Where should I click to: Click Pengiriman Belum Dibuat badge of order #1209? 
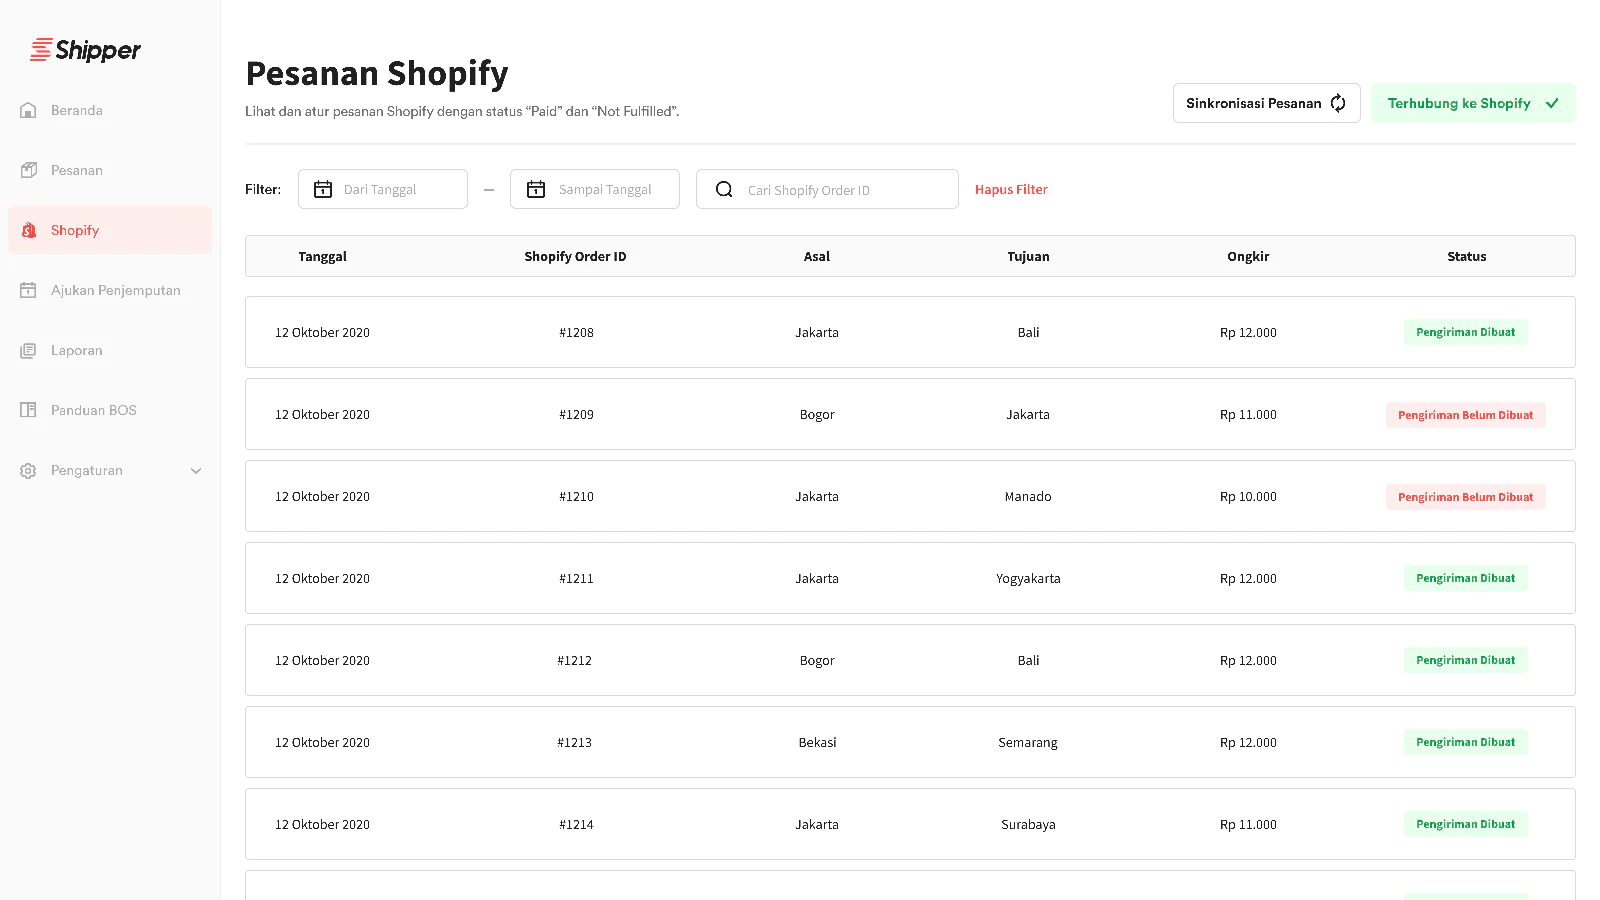[x=1465, y=414]
